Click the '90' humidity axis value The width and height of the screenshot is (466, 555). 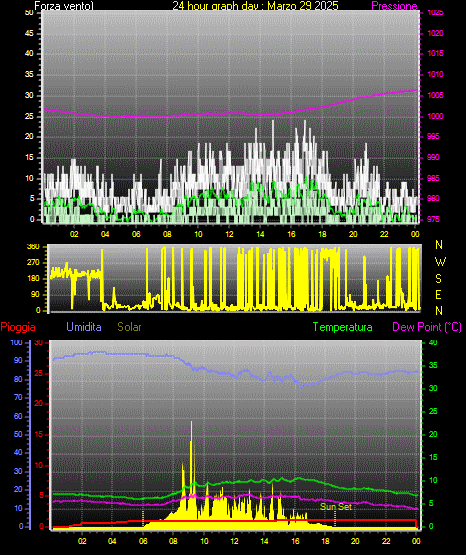[x=18, y=360]
